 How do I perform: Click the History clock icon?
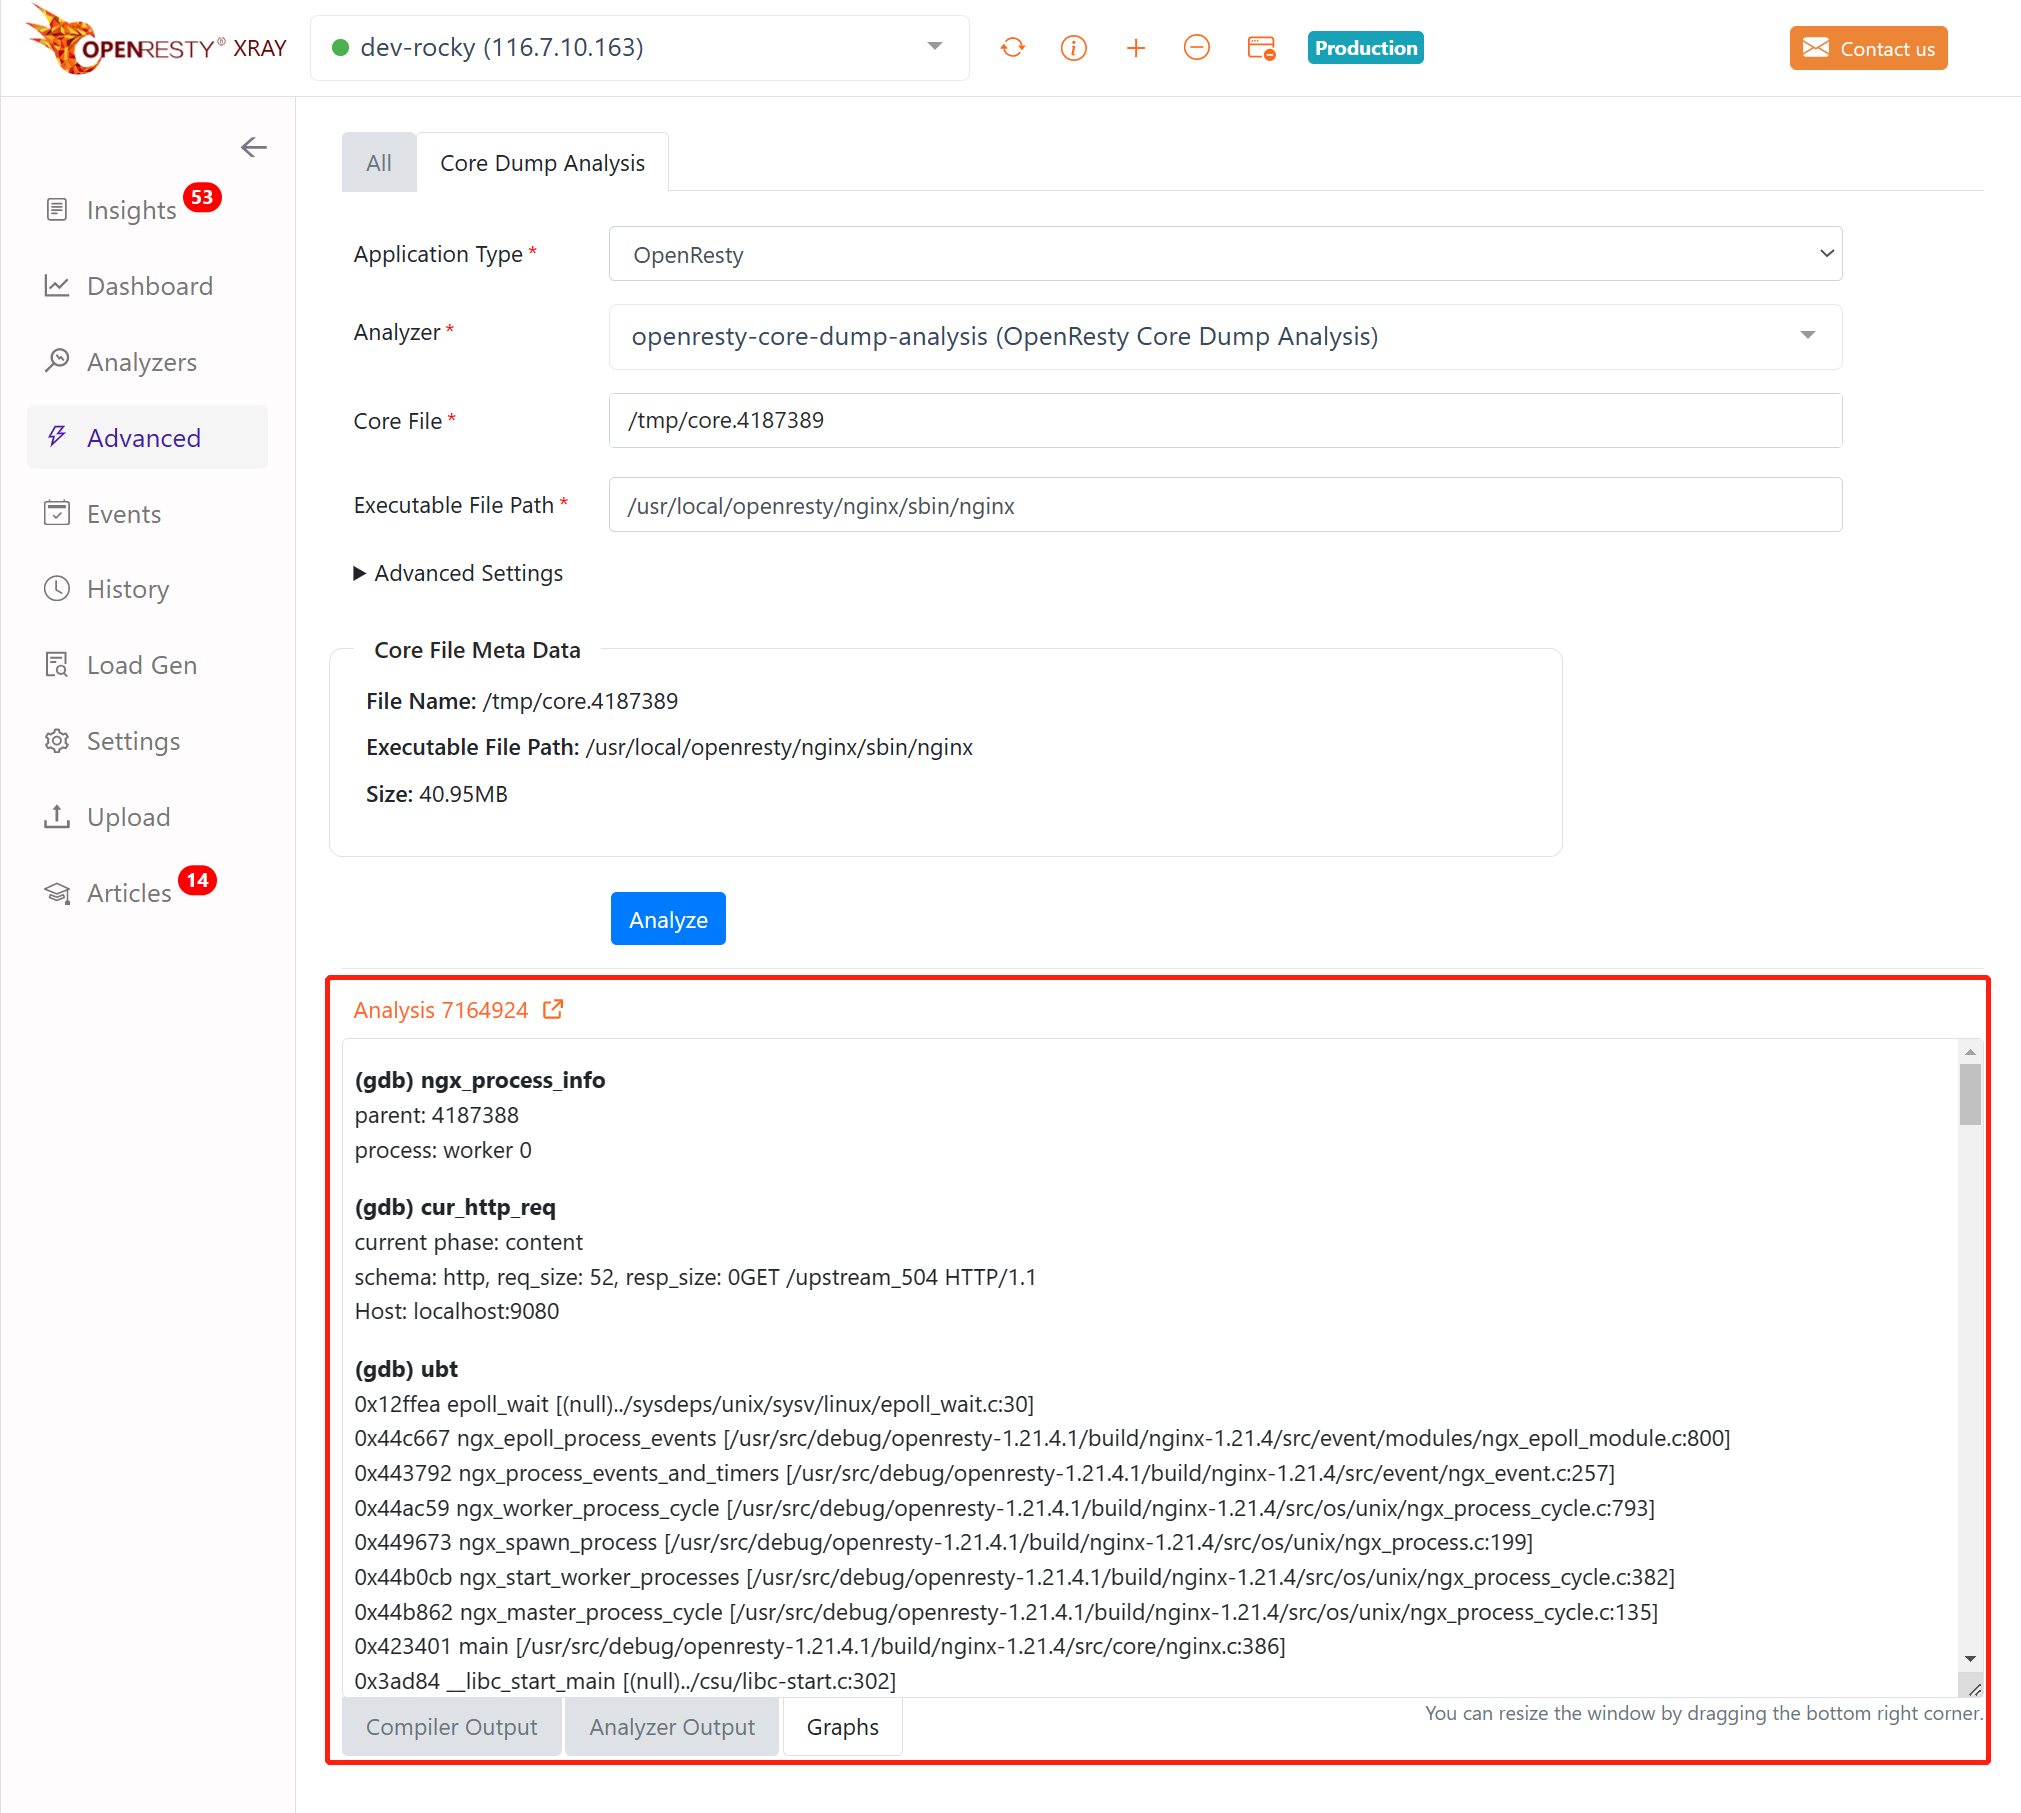pyautogui.click(x=57, y=588)
